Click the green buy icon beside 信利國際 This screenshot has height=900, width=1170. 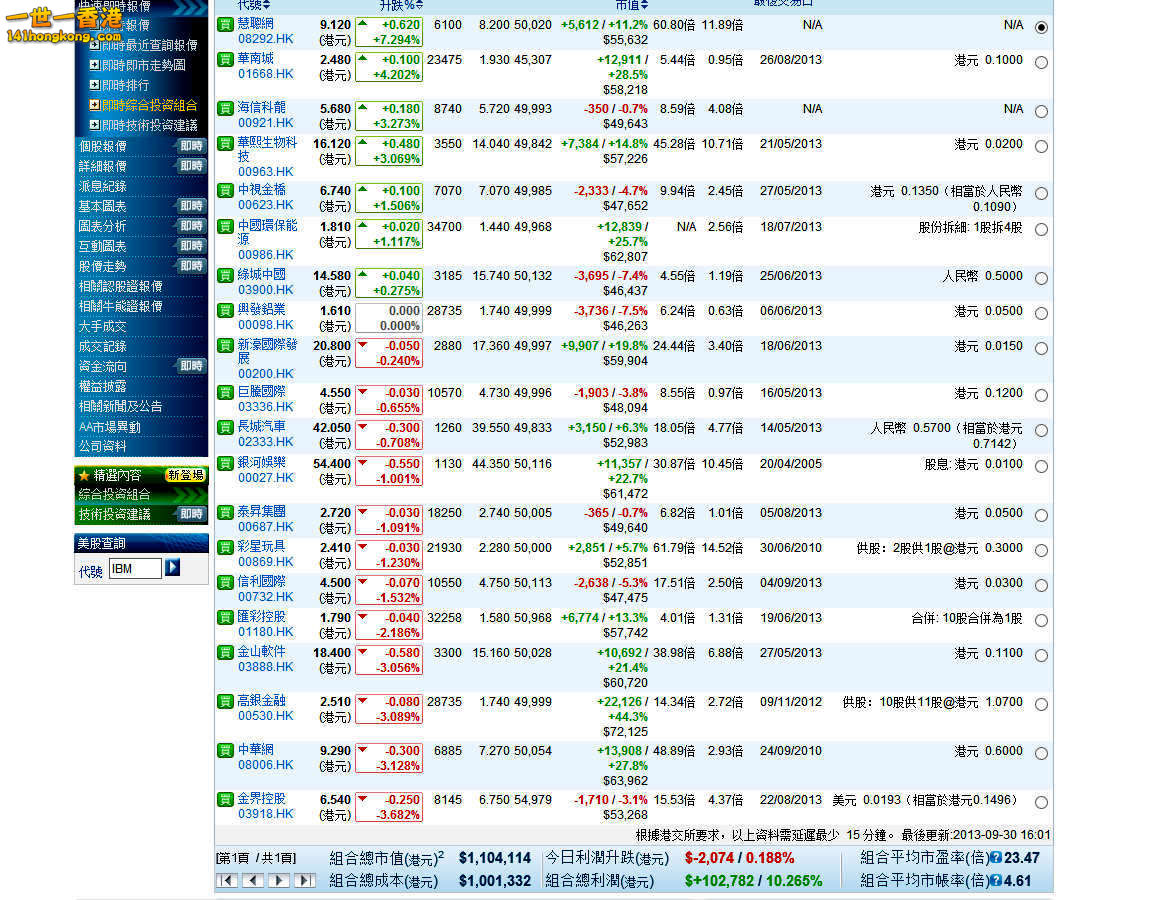pyautogui.click(x=225, y=583)
